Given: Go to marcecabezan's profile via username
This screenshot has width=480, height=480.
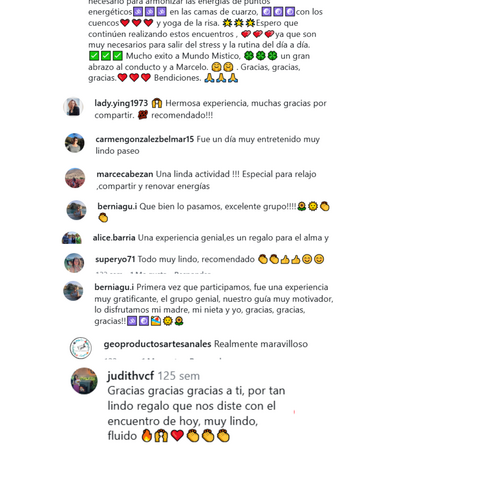Looking at the screenshot, I should pos(125,174).
